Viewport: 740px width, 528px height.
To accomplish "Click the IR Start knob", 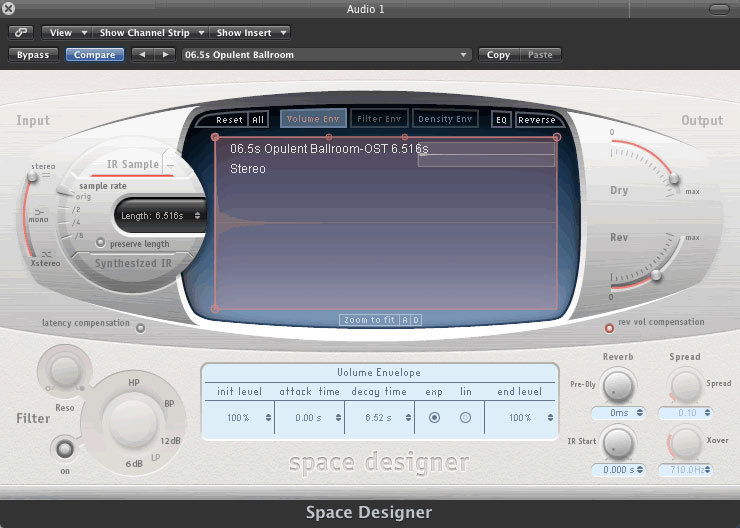I will coord(617,444).
